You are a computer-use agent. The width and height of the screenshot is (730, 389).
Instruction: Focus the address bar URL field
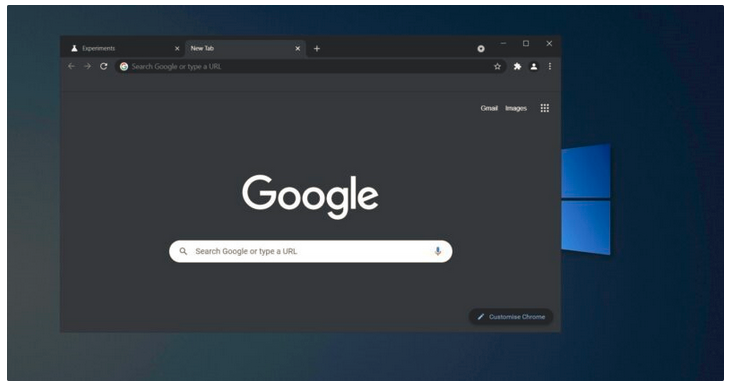click(311, 67)
